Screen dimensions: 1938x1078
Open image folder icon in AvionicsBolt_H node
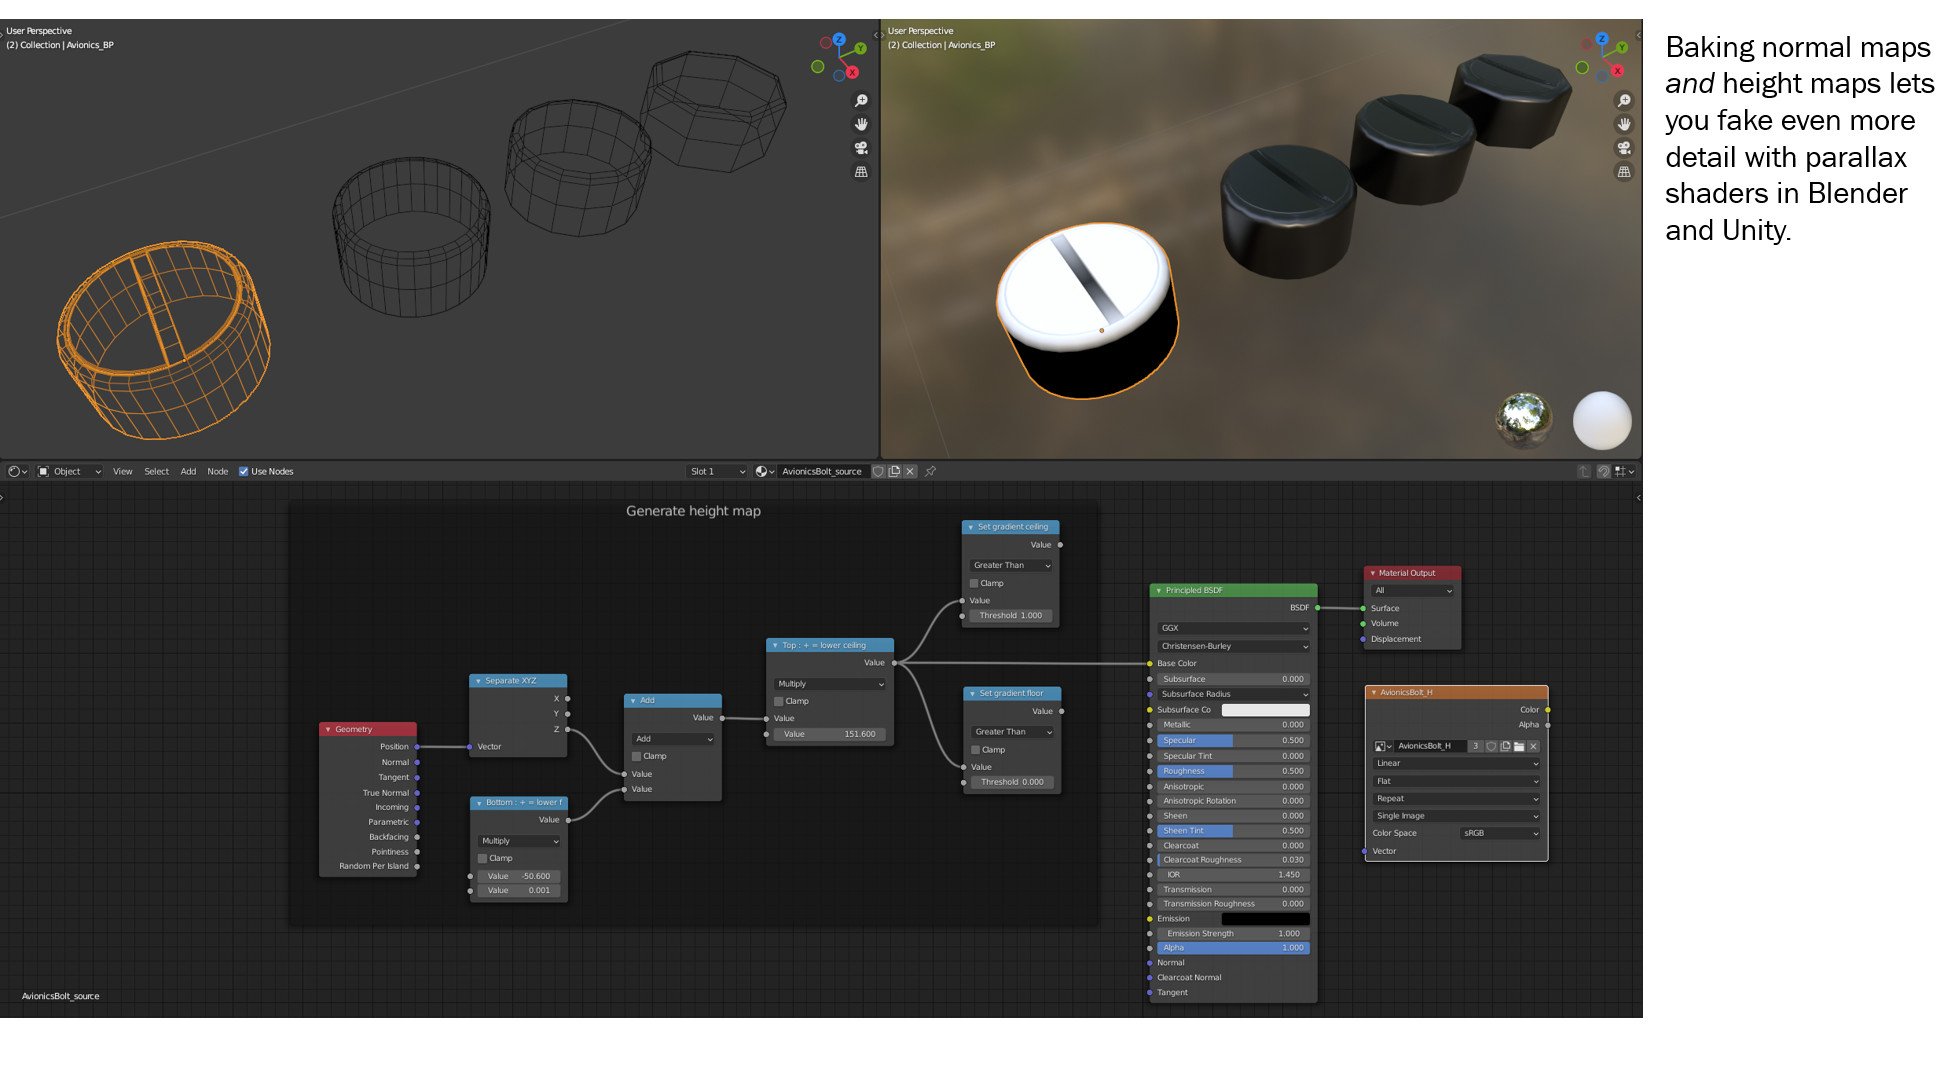(x=1519, y=746)
